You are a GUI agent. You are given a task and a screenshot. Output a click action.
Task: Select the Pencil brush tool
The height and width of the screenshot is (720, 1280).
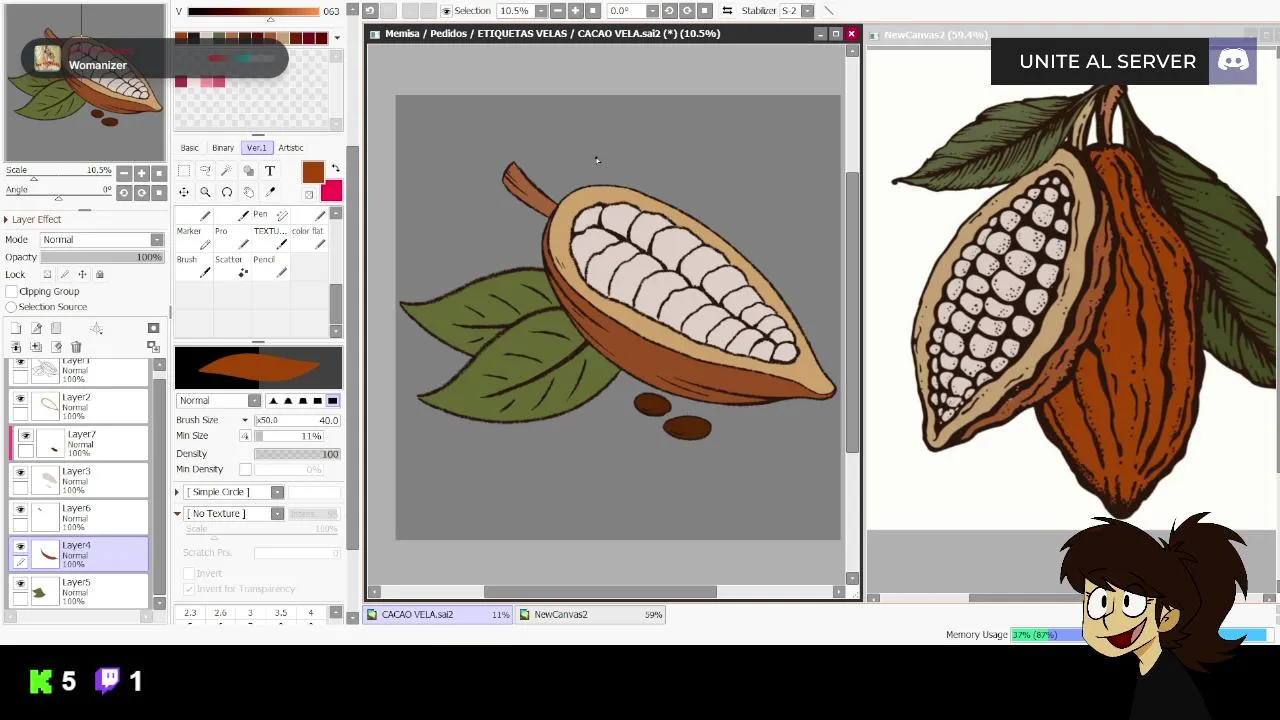coord(271,266)
